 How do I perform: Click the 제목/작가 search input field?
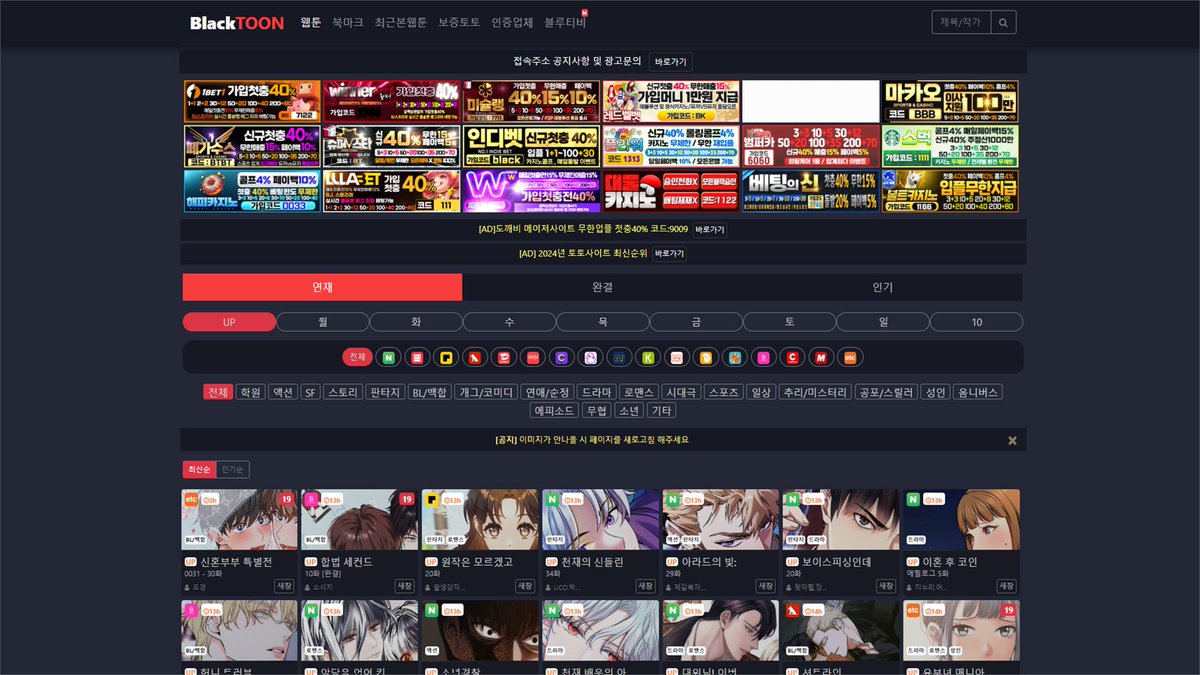pos(961,22)
